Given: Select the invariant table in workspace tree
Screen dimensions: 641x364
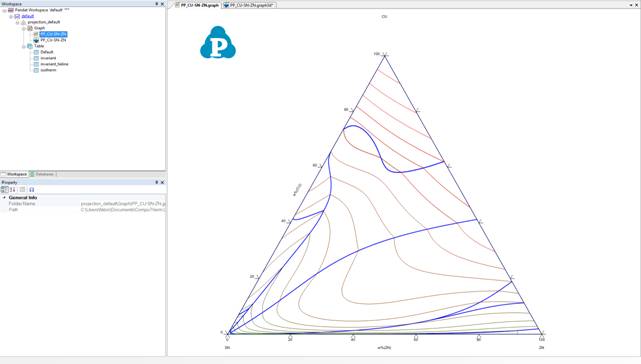Looking at the screenshot, I should click(x=48, y=58).
